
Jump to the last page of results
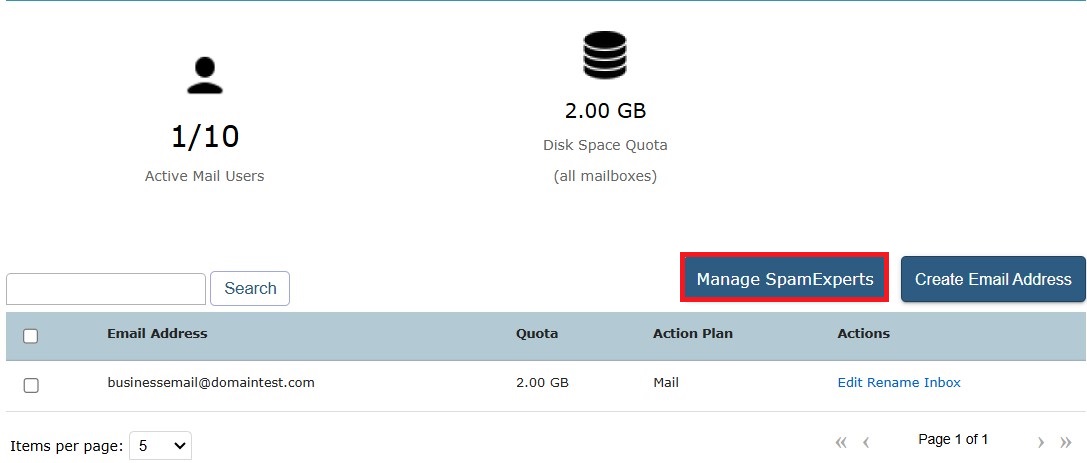point(1066,441)
